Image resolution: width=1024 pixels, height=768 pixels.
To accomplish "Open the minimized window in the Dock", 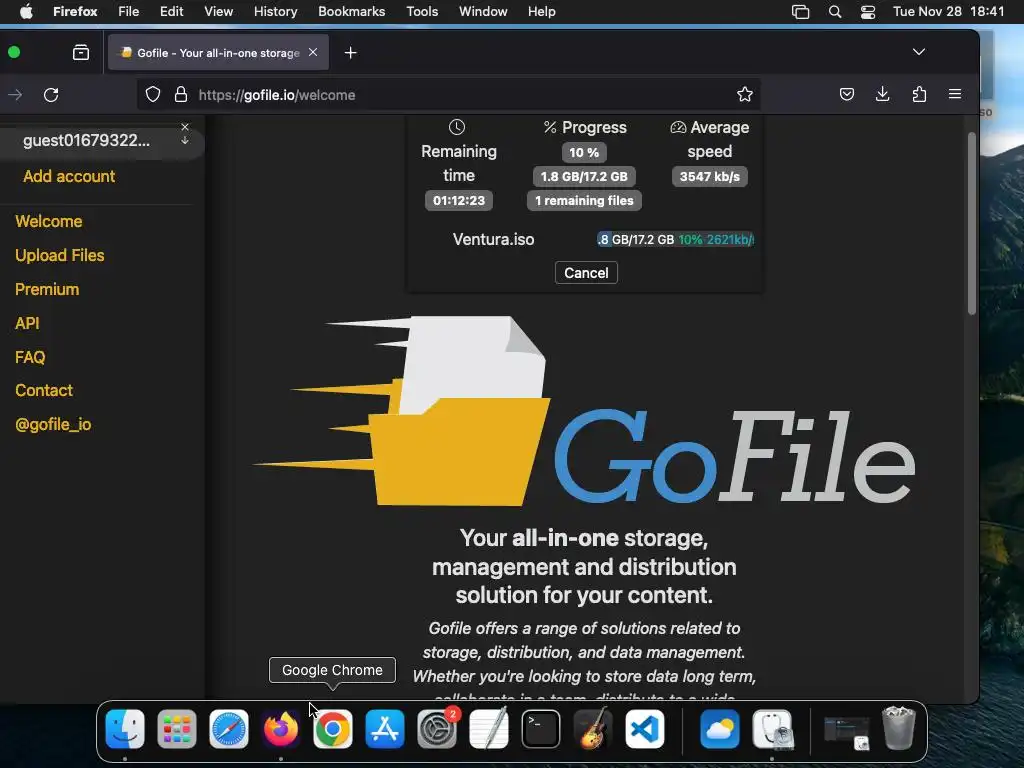I will click(x=846, y=731).
